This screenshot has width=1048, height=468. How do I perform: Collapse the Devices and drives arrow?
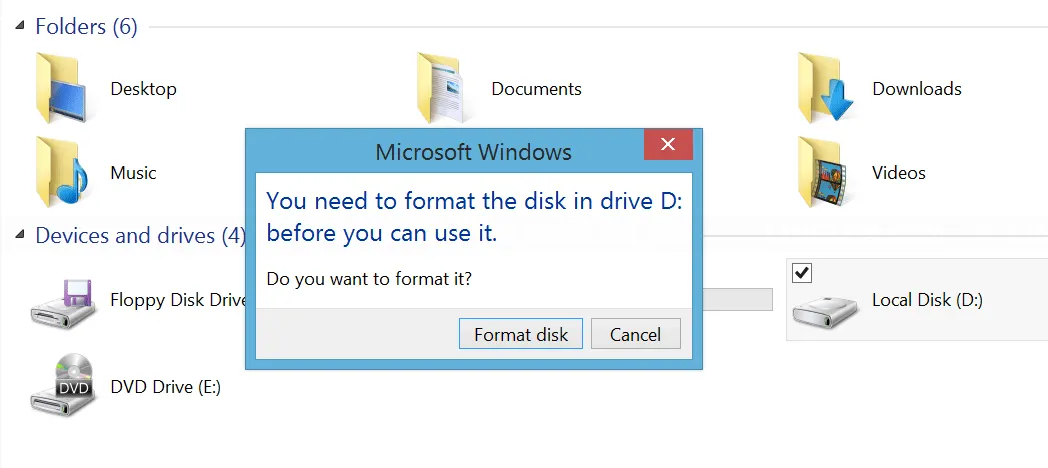pos(21,236)
